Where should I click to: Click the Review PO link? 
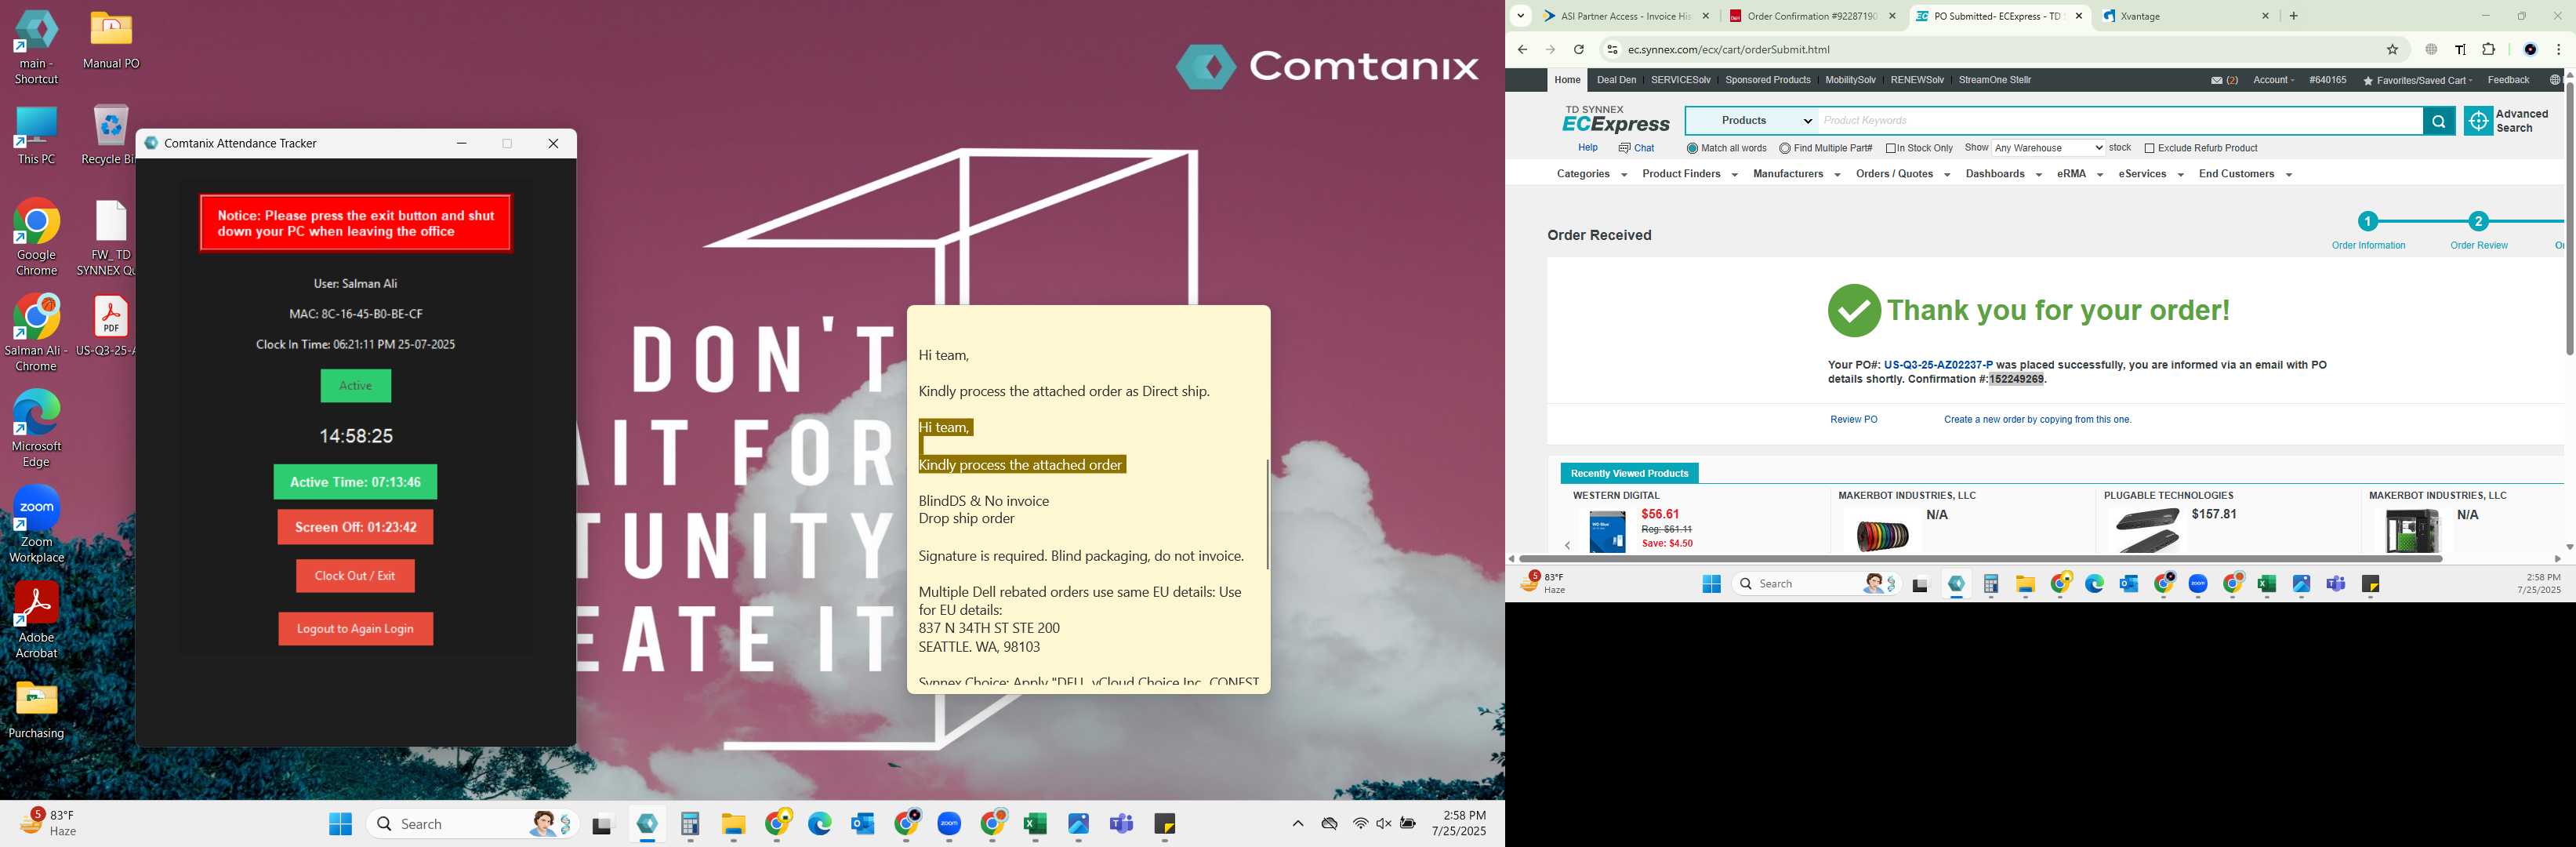pos(1853,420)
